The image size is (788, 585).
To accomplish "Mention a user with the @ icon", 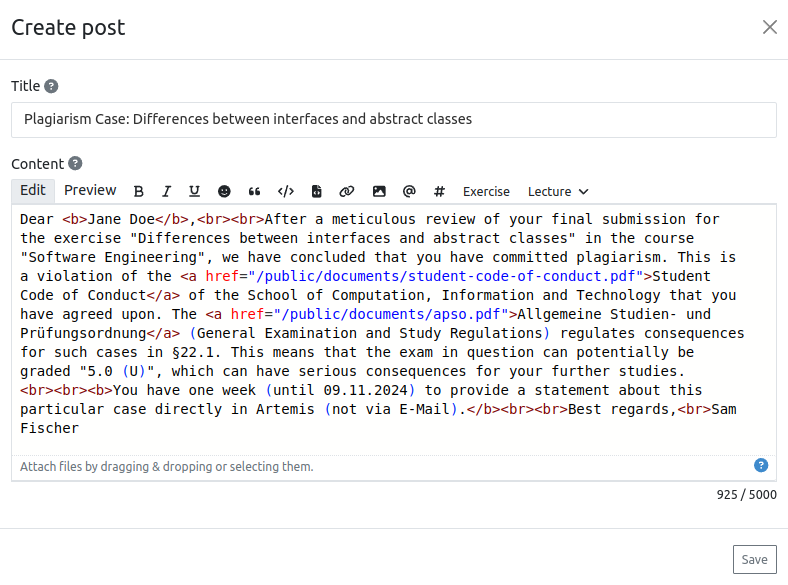I will [409, 192].
